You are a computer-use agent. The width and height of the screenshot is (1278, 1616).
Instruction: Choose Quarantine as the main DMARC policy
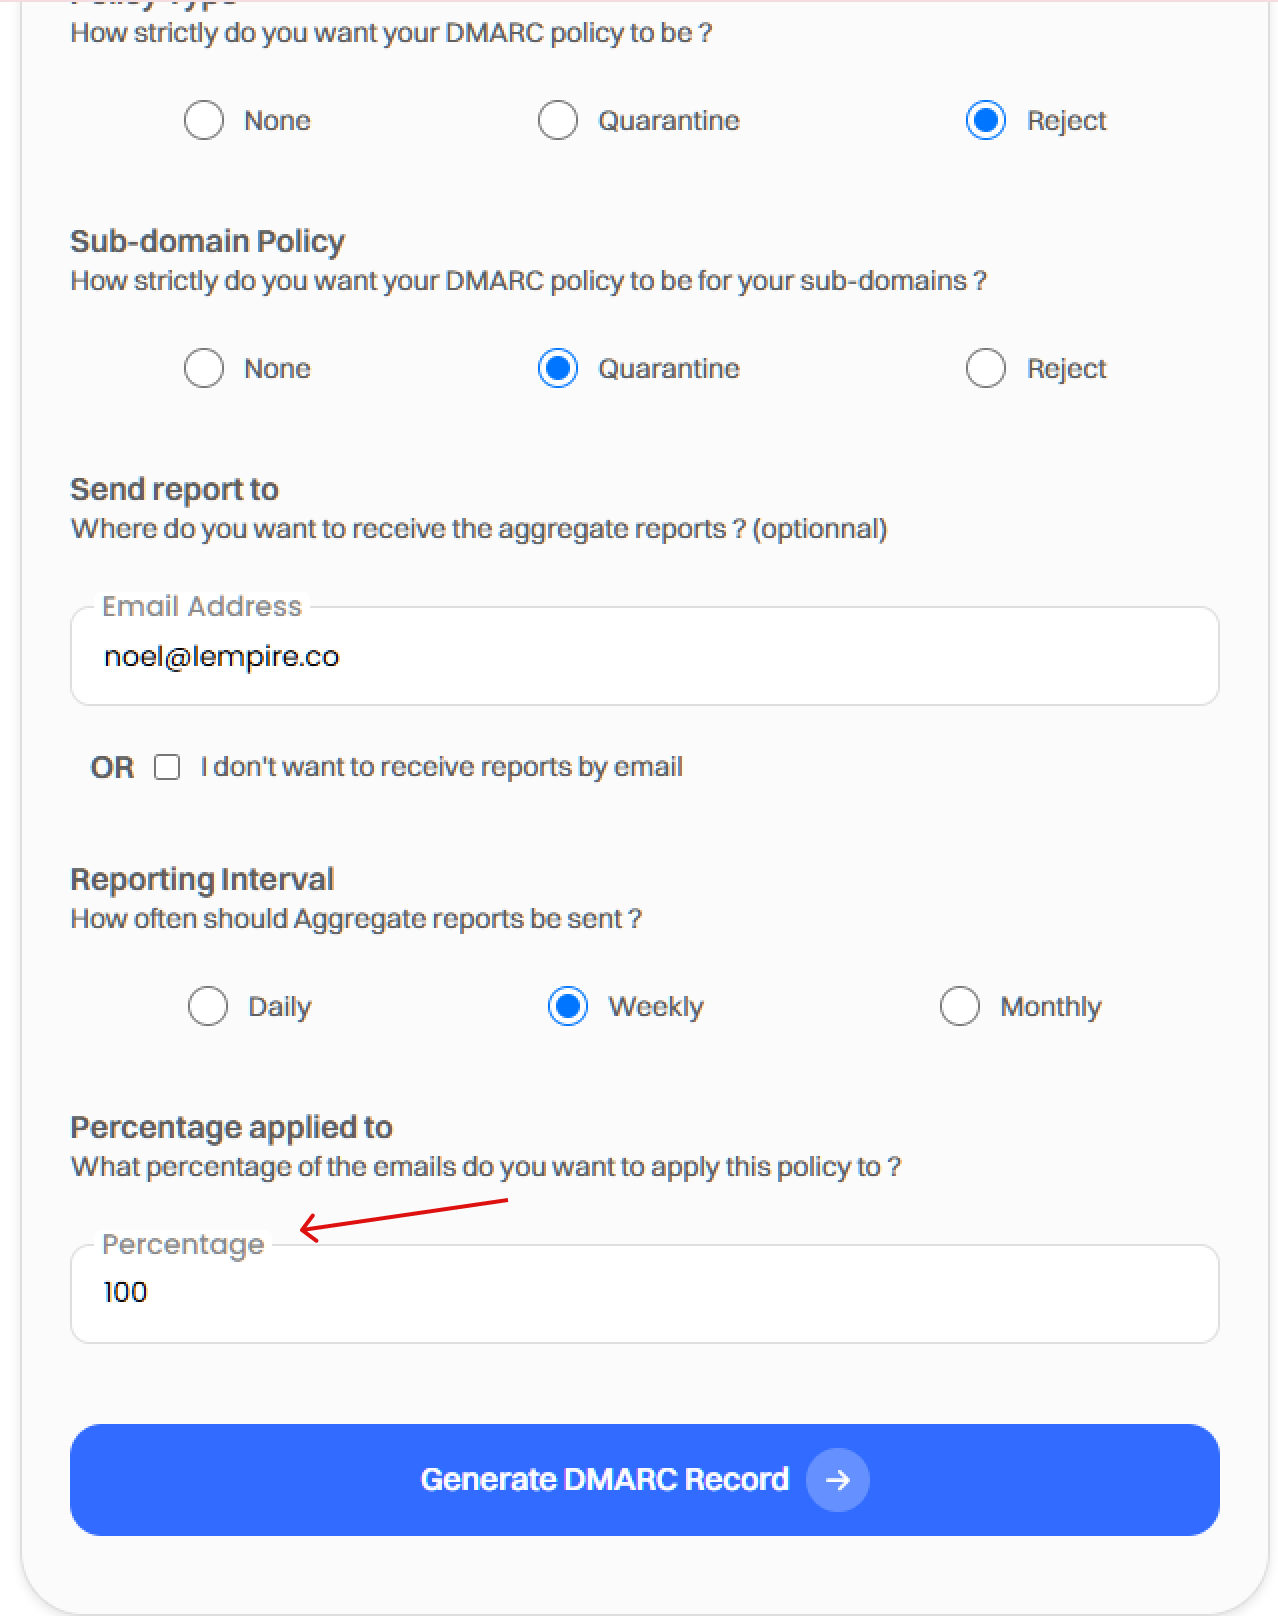(x=558, y=121)
